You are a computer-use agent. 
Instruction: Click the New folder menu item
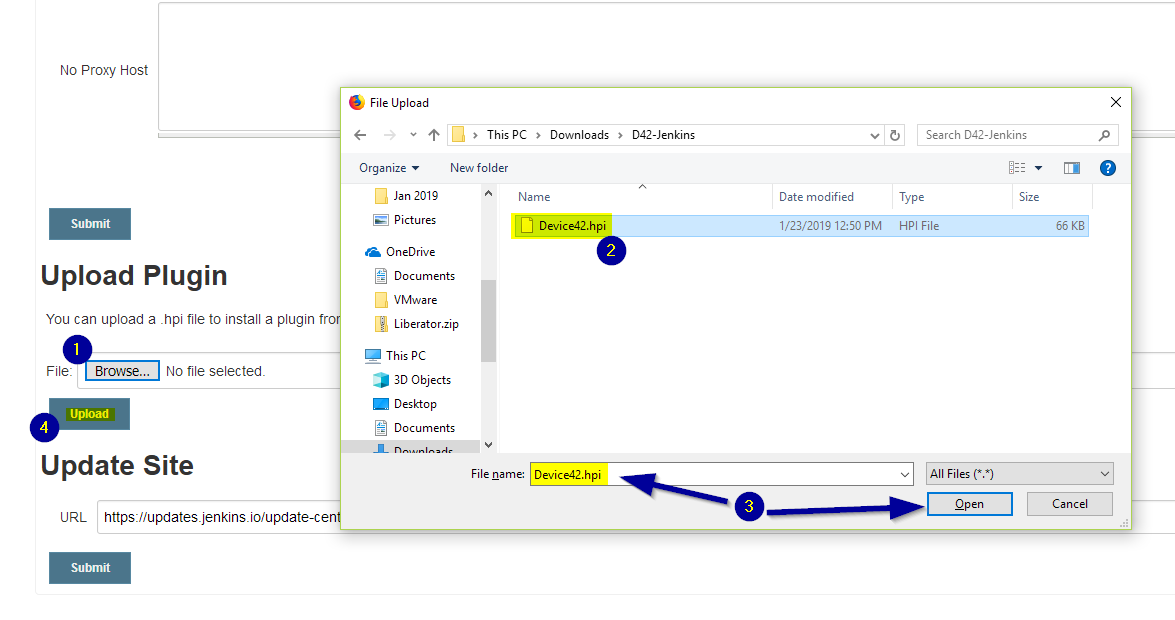[x=478, y=167]
